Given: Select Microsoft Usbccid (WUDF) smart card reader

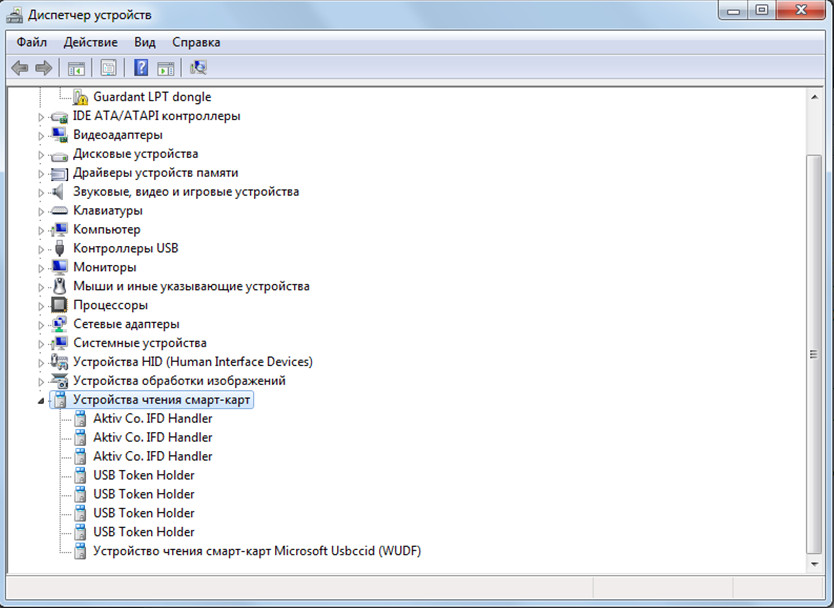Looking at the screenshot, I should pyautogui.click(x=256, y=551).
